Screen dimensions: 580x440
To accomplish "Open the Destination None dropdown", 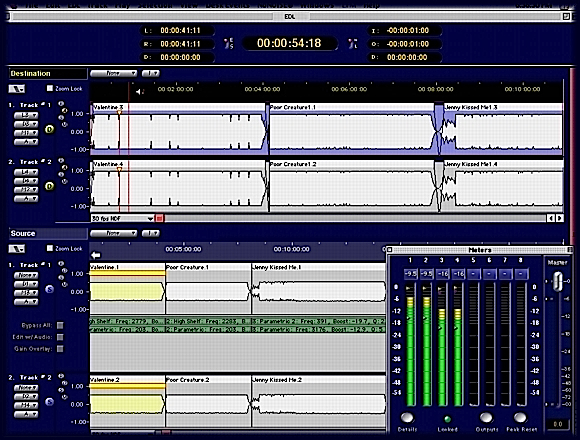I will (113, 73).
